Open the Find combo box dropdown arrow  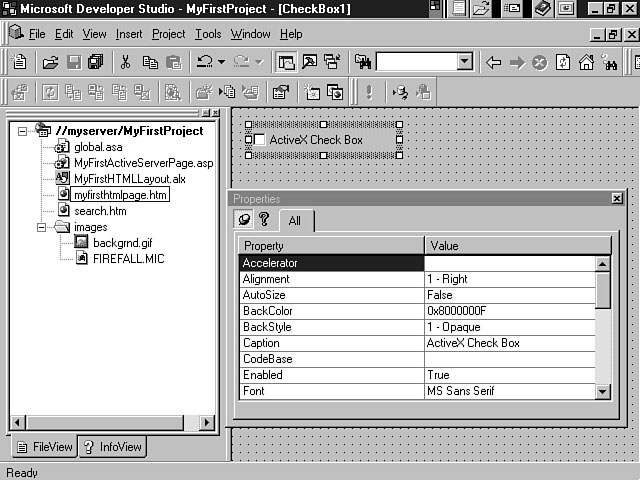point(464,62)
